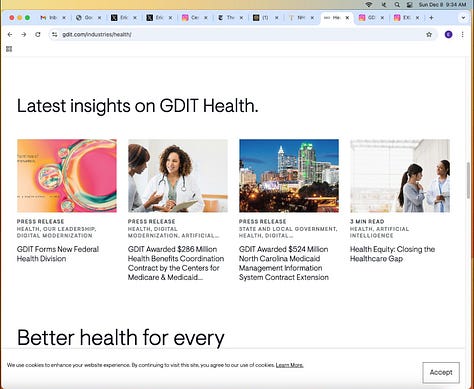Click 'State and Local Government' tag text
474x389 pixels.
288,229
